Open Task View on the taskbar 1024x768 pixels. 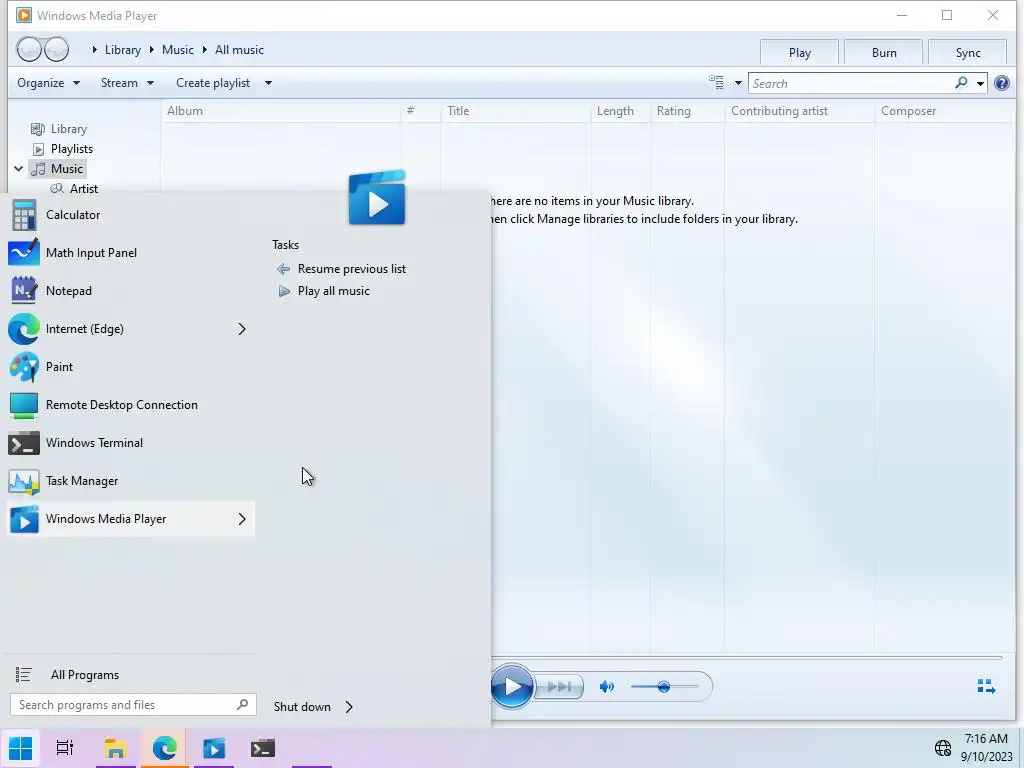(65, 748)
